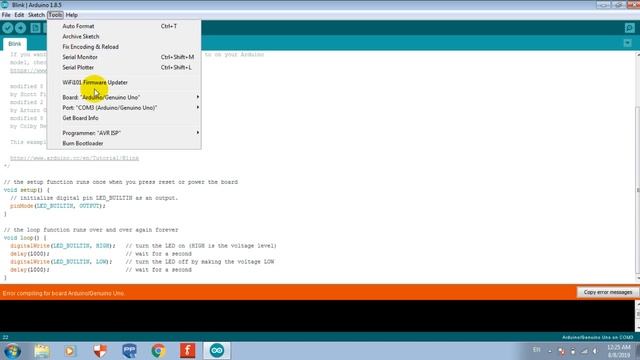Open the Serial Monitor magnifier icon

(x=629, y=28)
